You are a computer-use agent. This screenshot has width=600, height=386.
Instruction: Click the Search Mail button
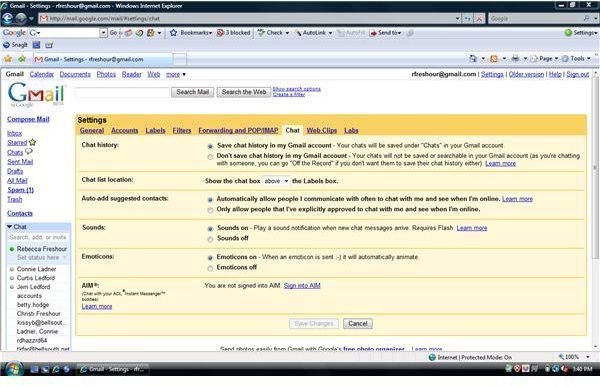(192, 92)
